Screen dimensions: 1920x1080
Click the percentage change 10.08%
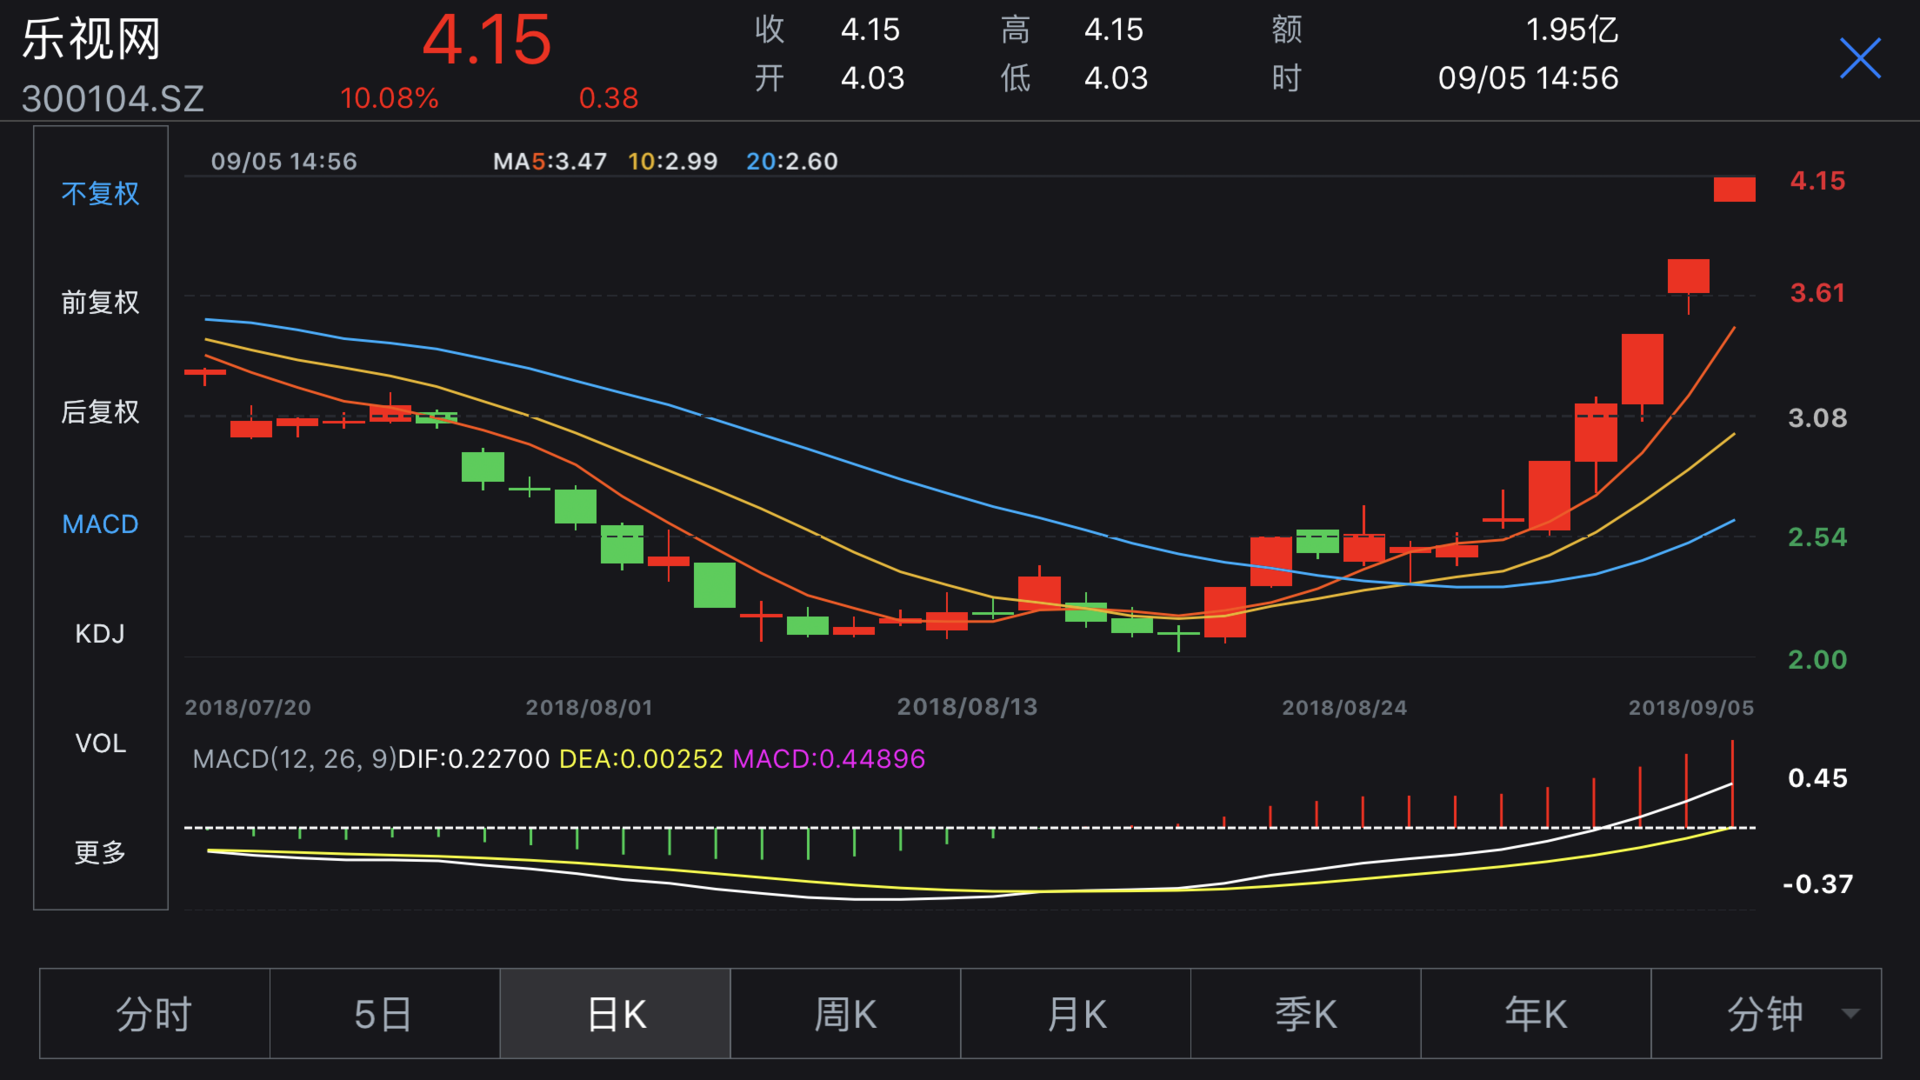coord(389,98)
